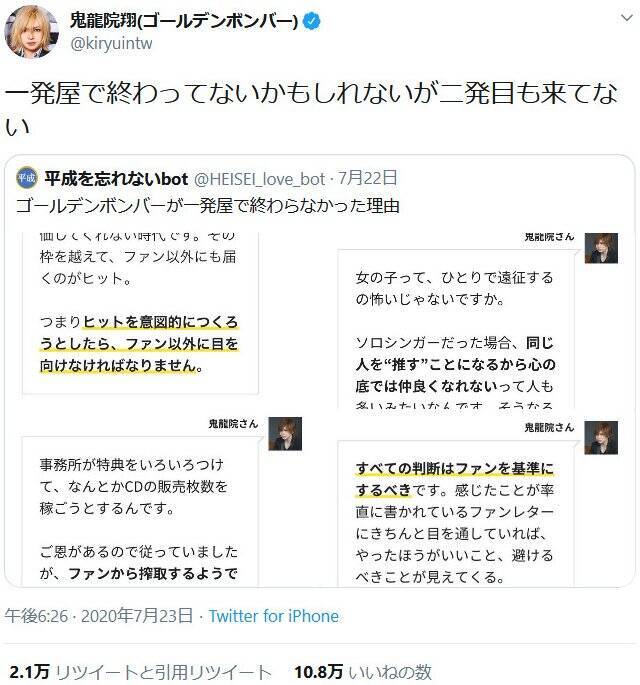The width and height of the screenshot is (640, 685).
Task: Click the blue verified badge icon
Action: [x=311, y=21]
